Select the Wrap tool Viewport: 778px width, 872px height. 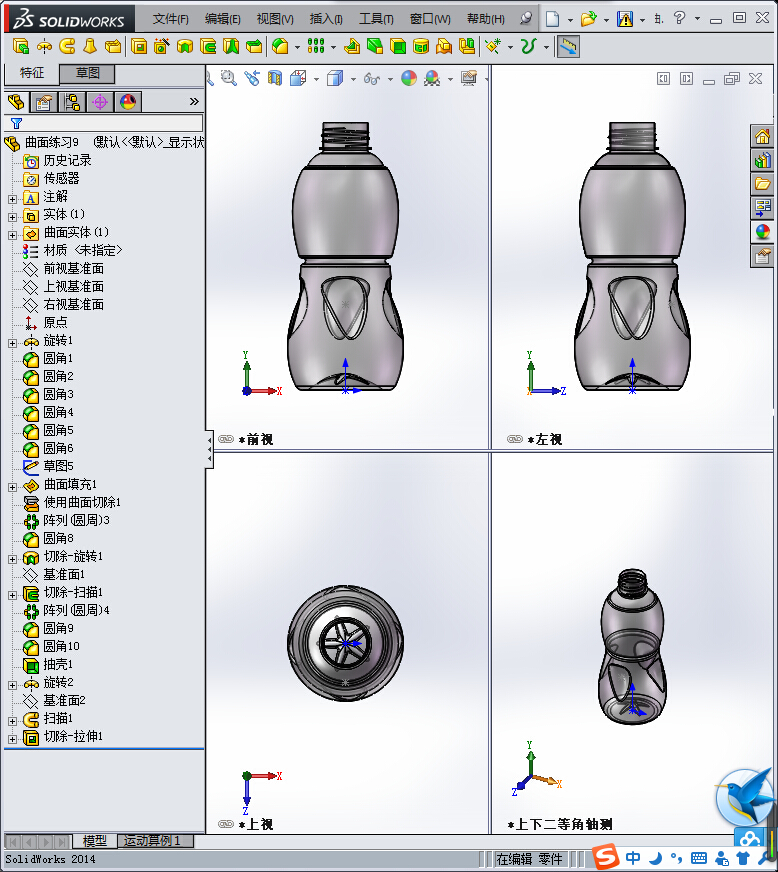click(421, 46)
